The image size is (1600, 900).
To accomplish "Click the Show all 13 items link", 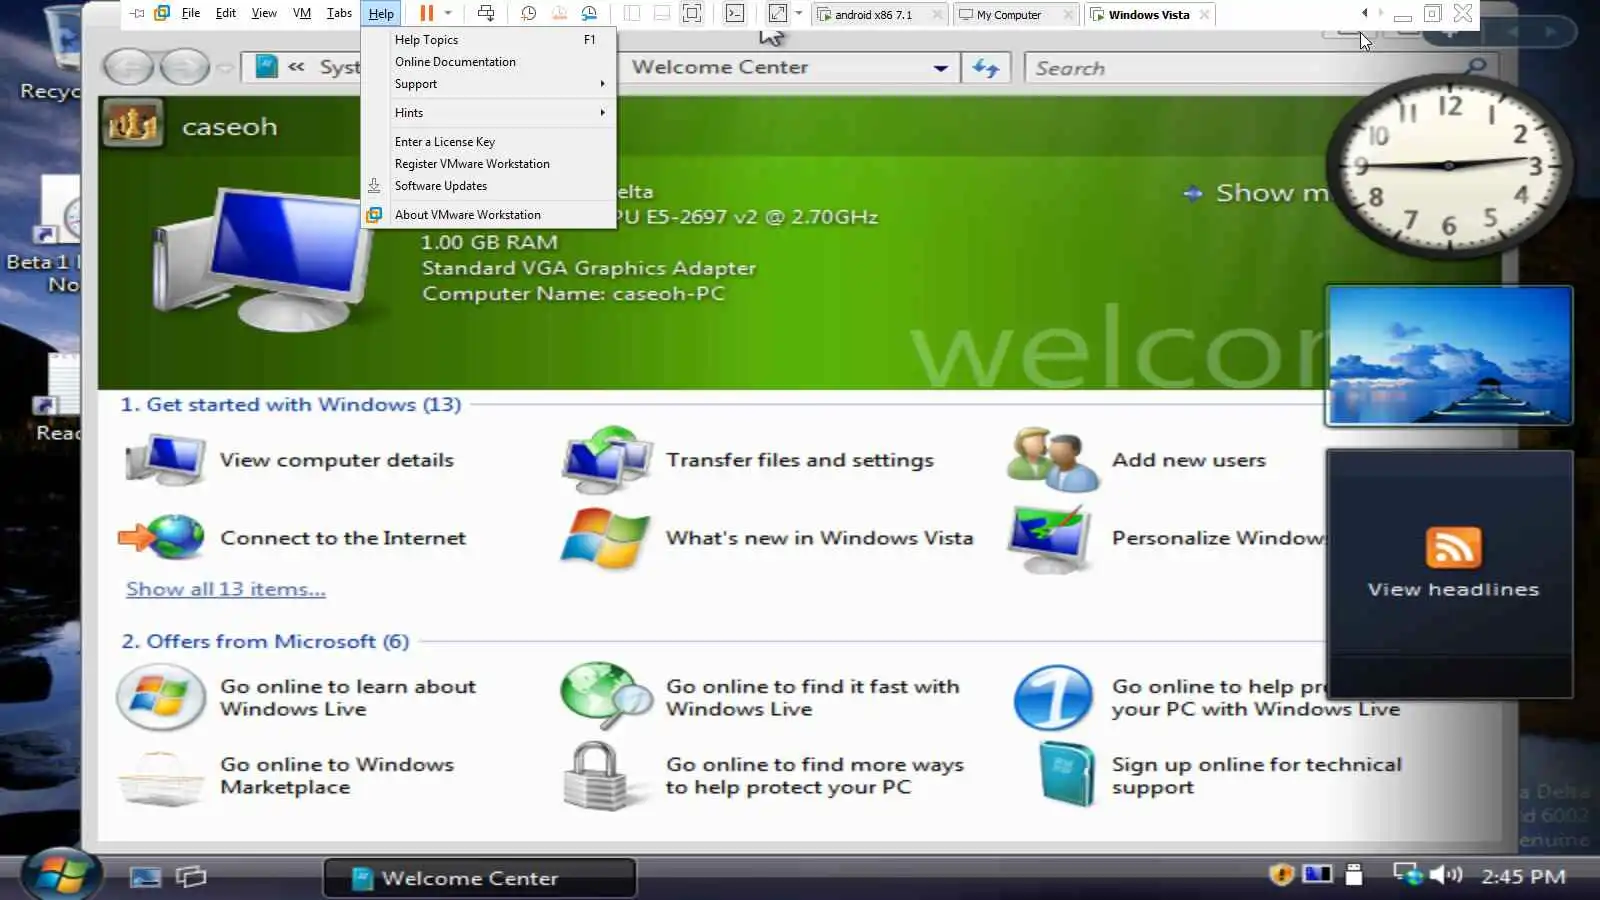I will 226,590.
